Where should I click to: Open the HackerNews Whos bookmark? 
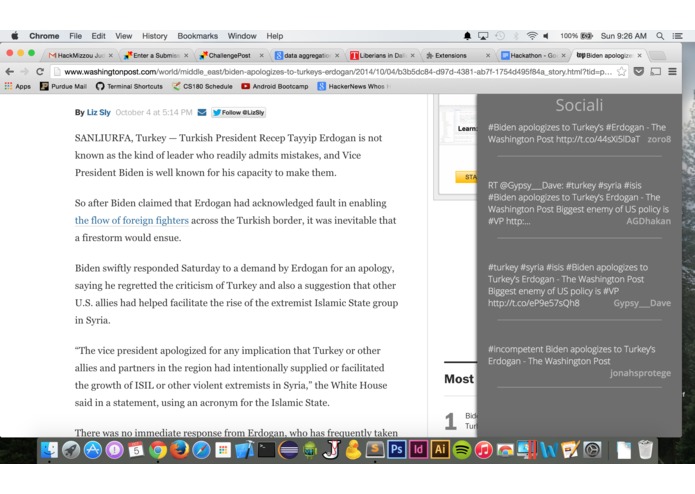[354, 86]
